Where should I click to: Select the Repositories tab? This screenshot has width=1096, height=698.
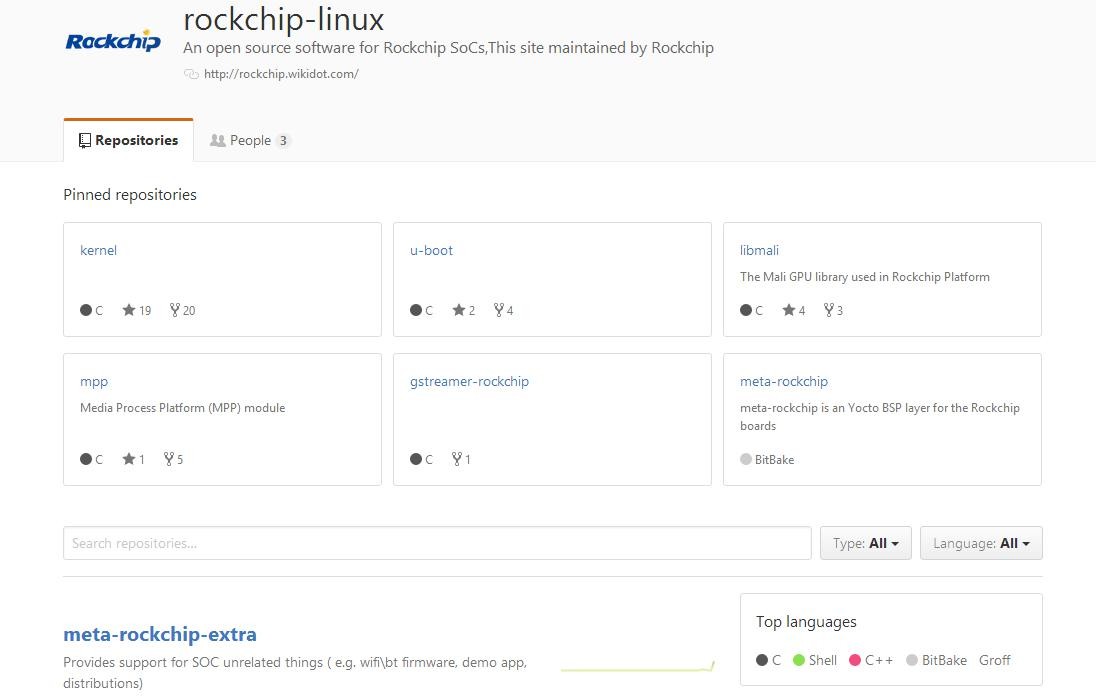pos(128,140)
